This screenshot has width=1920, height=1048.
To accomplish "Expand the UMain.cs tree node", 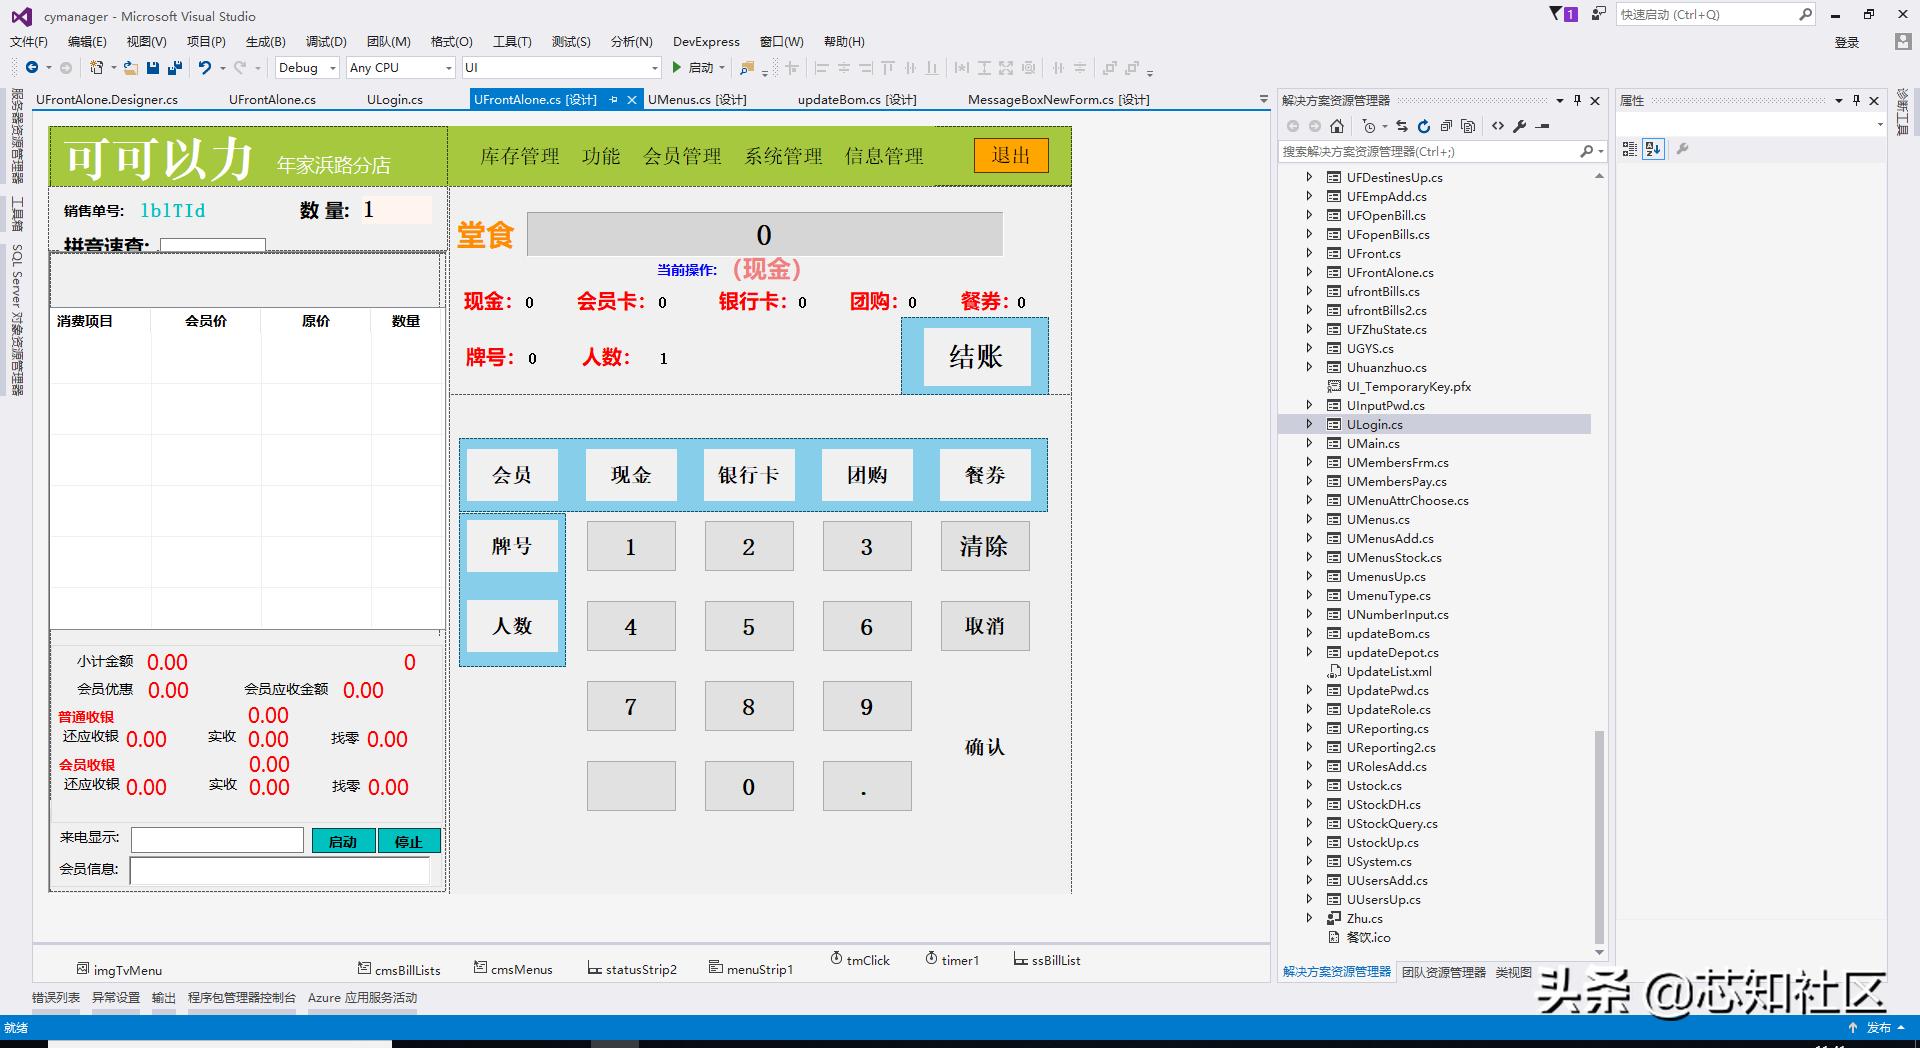I will point(1311,443).
